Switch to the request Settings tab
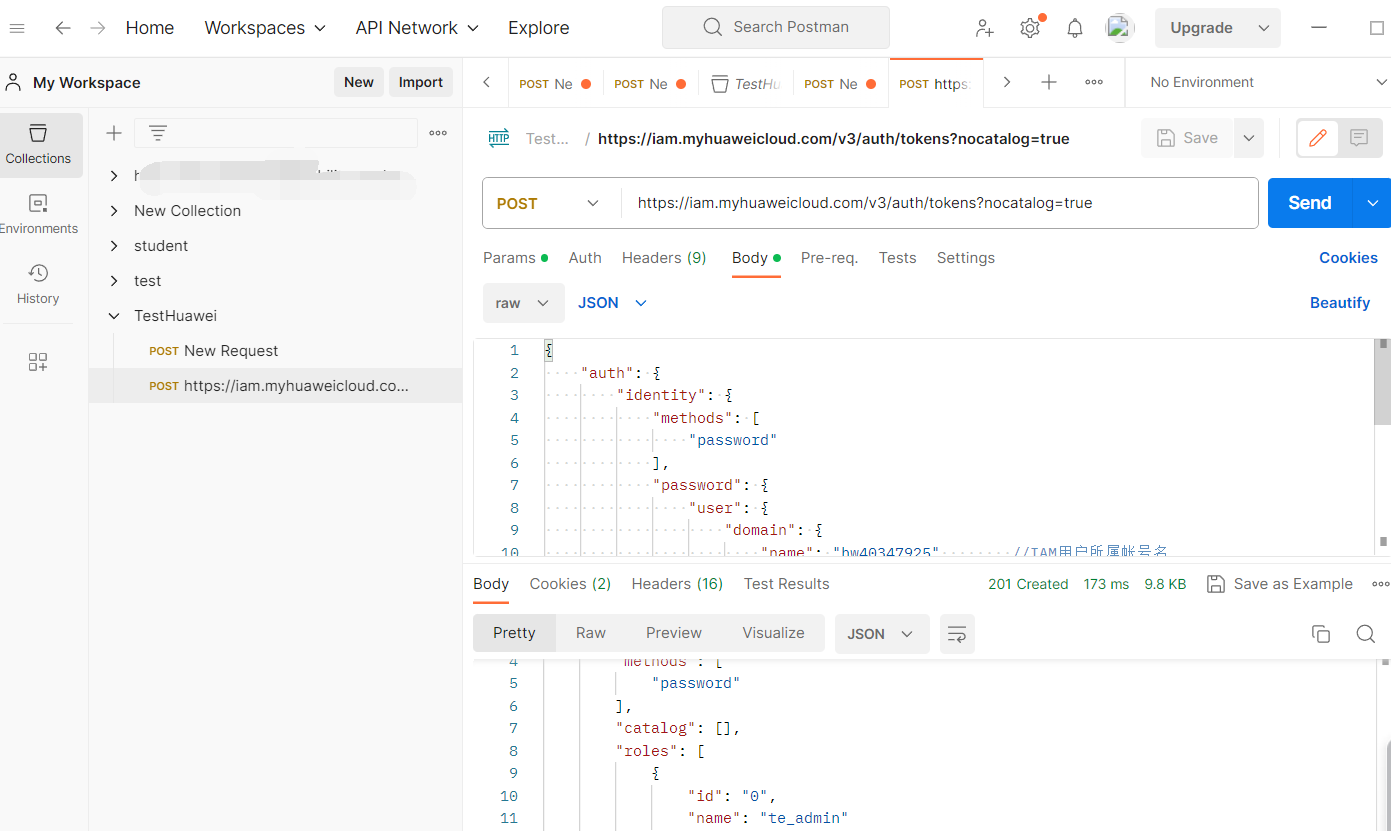 click(x=966, y=258)
